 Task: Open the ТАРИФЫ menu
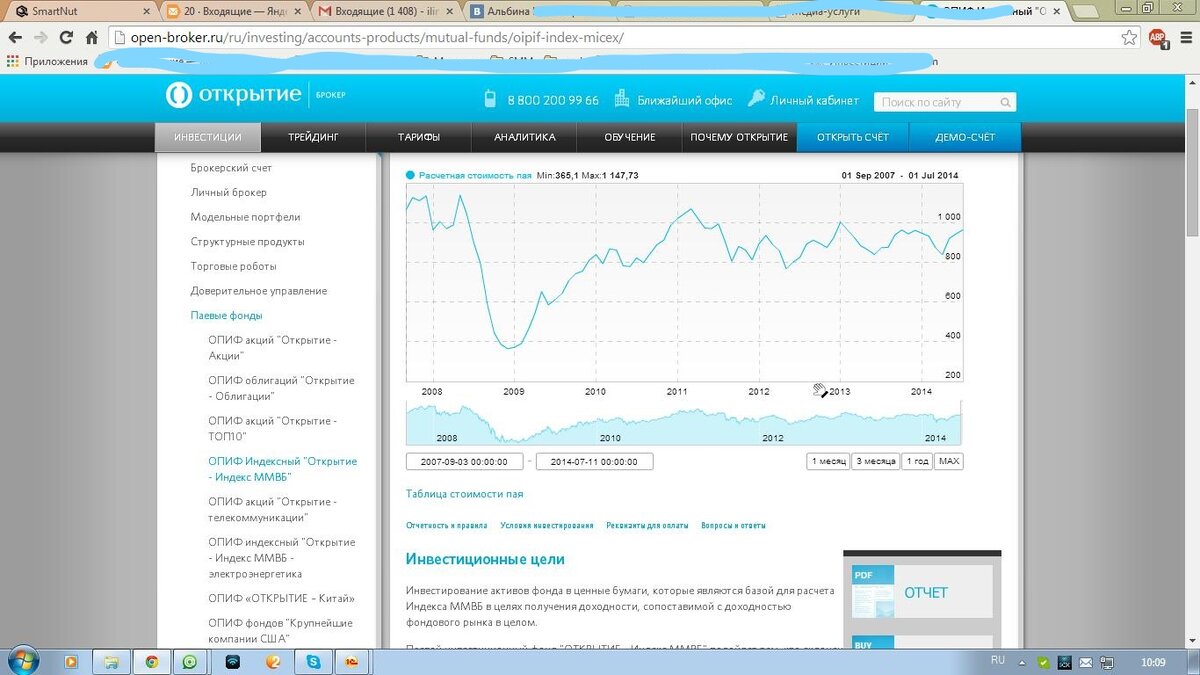[x=419, y=137]
